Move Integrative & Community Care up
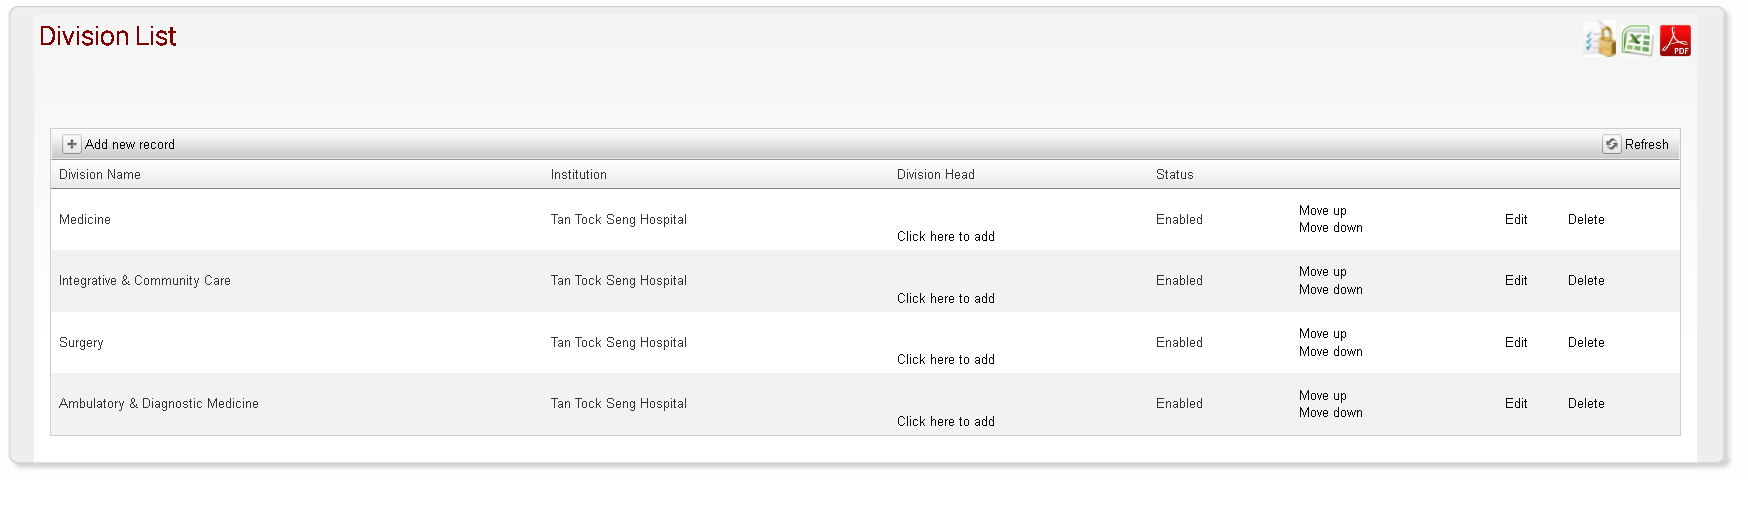This screenshot has height=508, width=1748. pyautogui.click(x=1323, y=272)
